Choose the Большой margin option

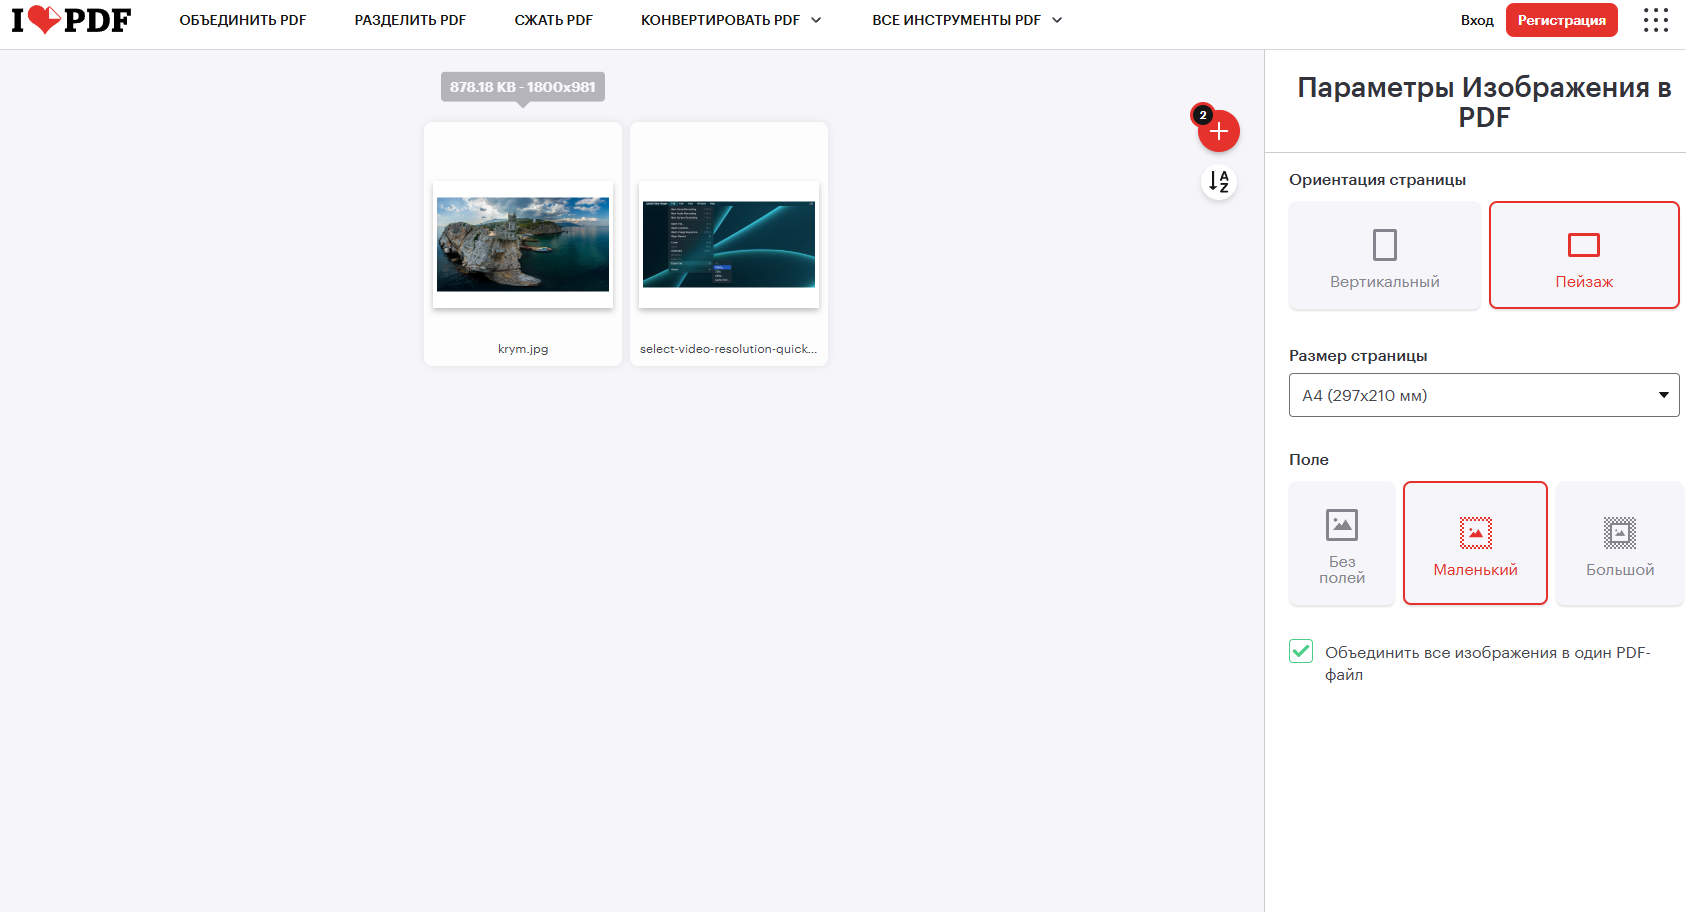point(1620,543)
